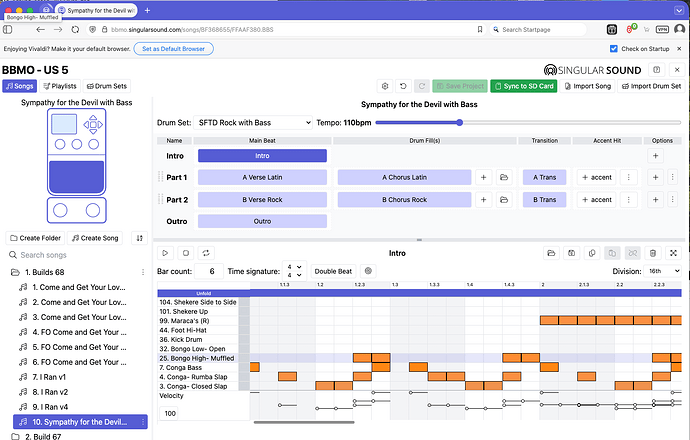Screen dimensions: 690x440
Task: Toggle the Check on Startup checkbox
Action: coord(614,48)
